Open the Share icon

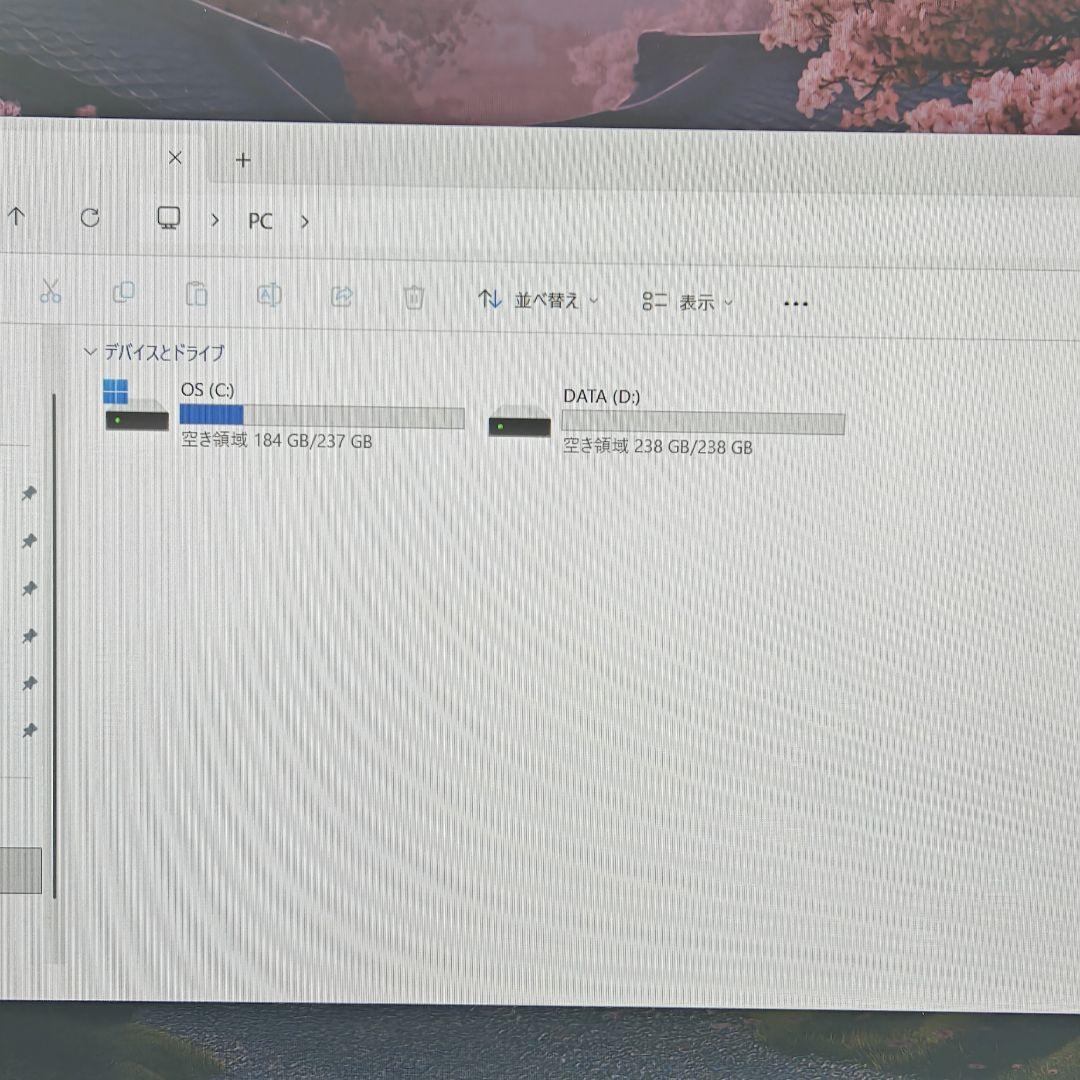pos(342,296)
